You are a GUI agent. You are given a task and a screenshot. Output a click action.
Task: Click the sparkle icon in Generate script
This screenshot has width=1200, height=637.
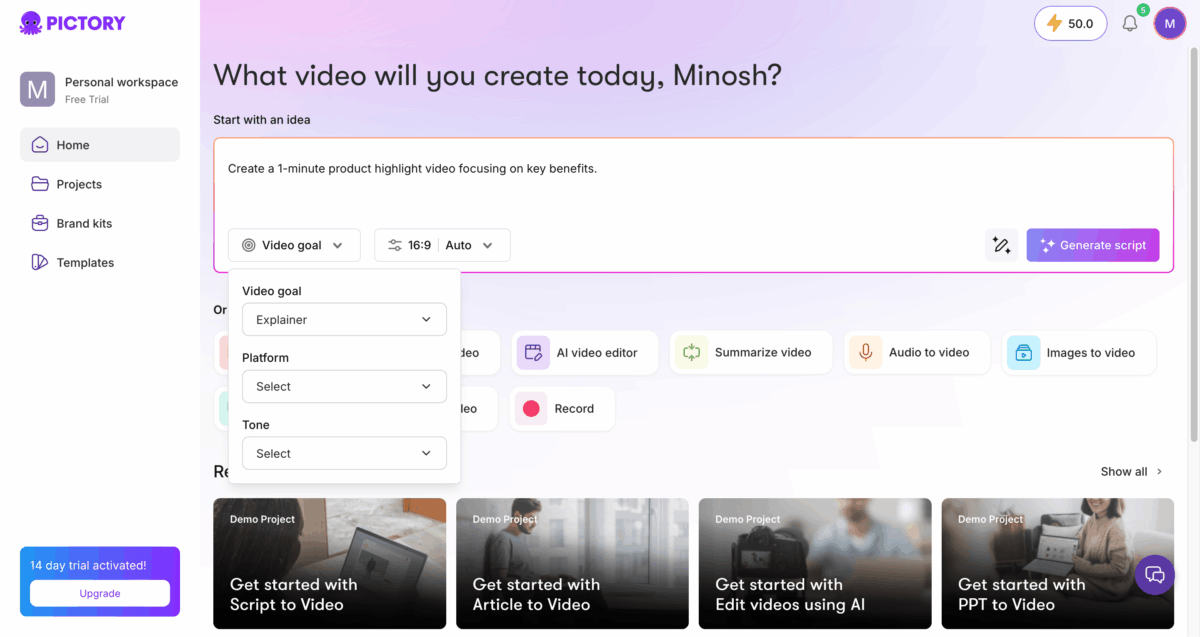pos(1047,245)
